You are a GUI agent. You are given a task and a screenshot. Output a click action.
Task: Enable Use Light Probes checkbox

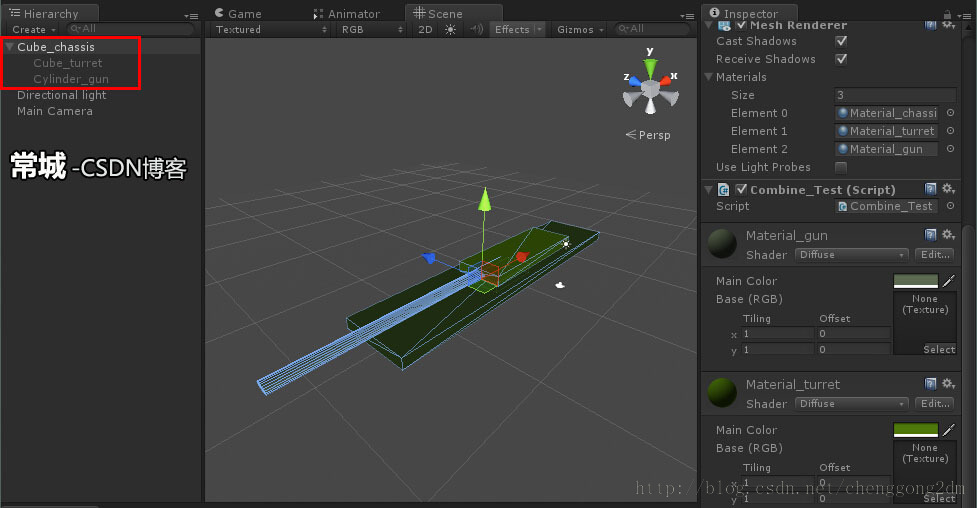coord(841,167)
